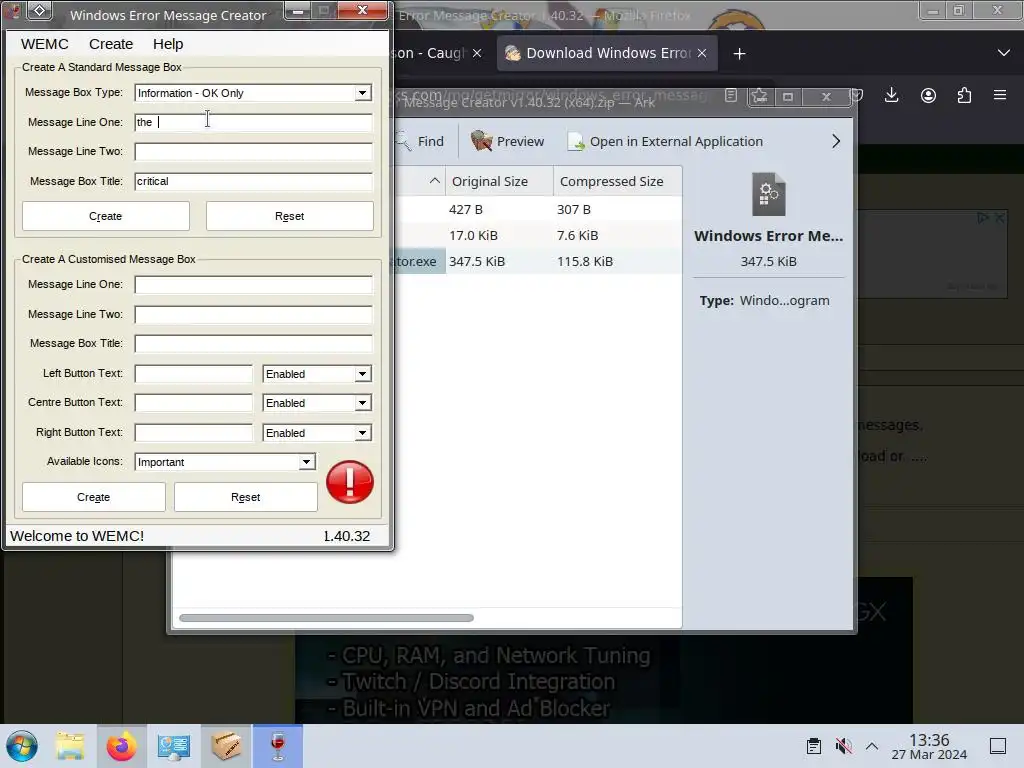Screen dimensions: 1024x768
Task: Select the 347.5 KiB exe row in Ark
Action: (537, 261)
